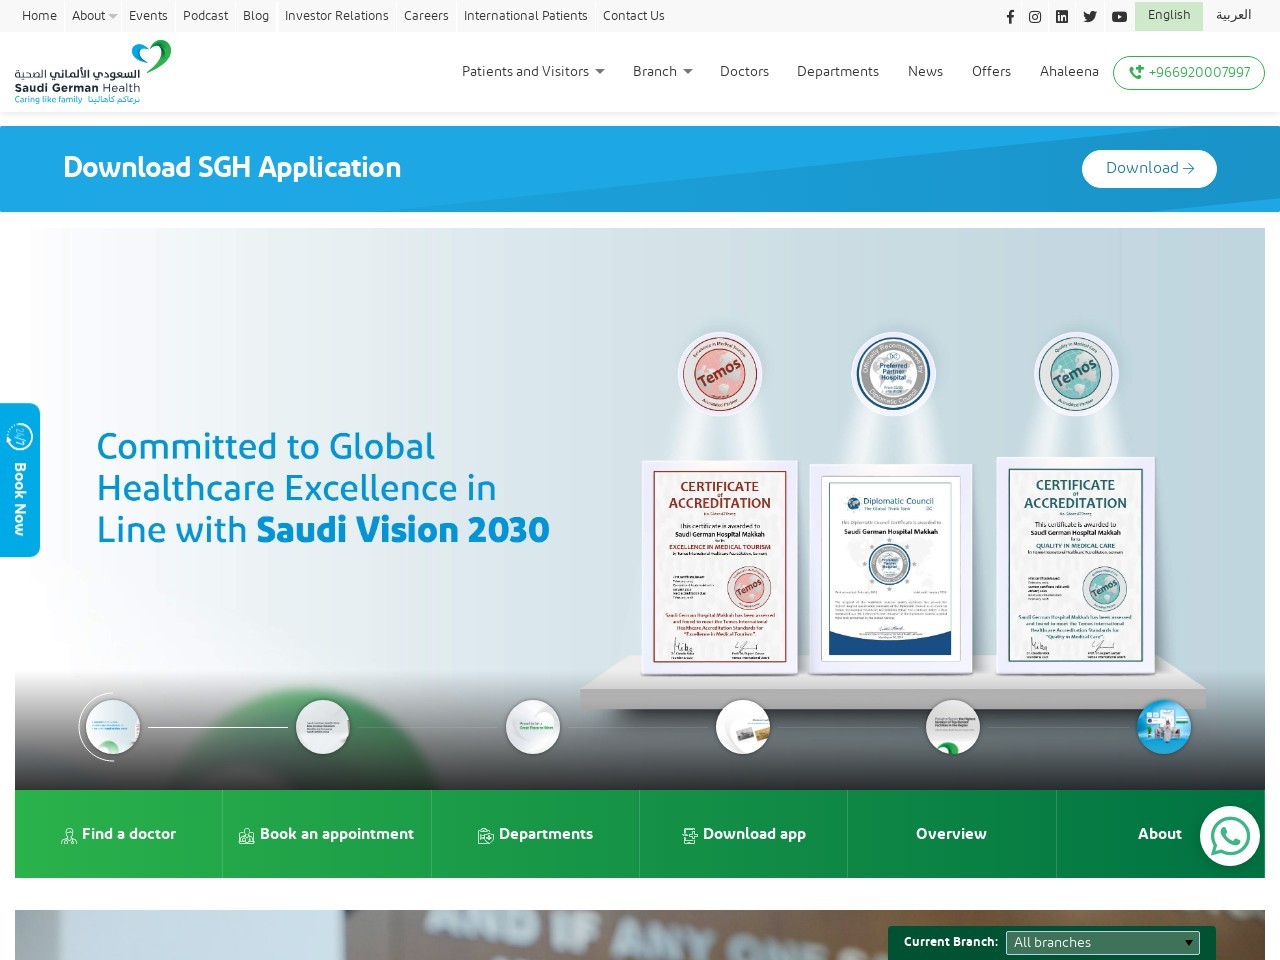Click the Saudi Vision 2030 headline

(x=323, y=488)
